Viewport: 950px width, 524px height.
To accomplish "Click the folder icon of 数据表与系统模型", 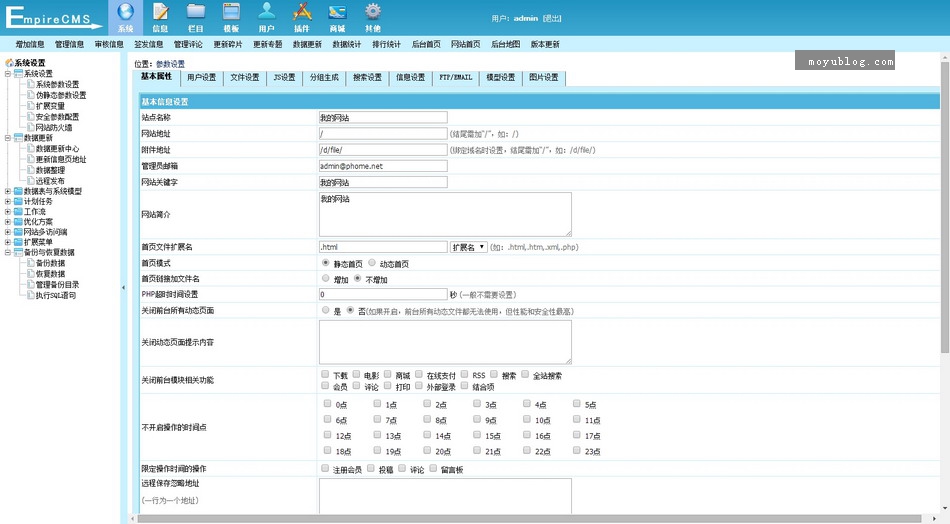I will point(18,191).
